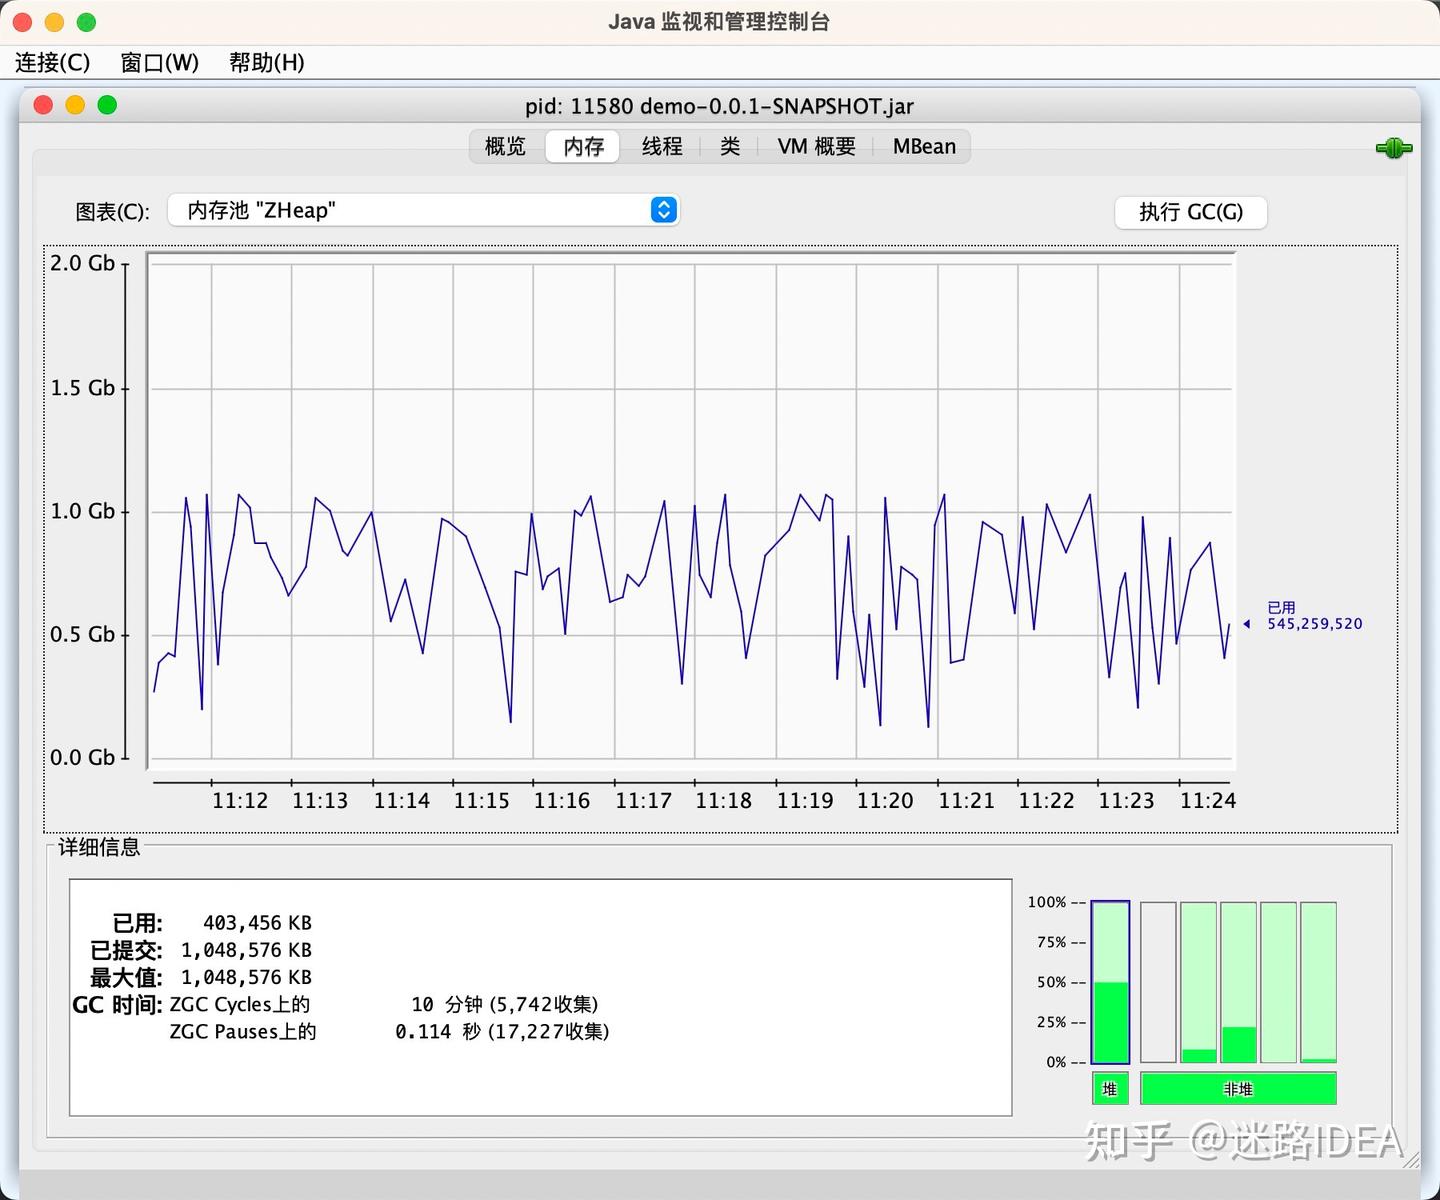Click the green connection status icon
1440x1200 pixels.
[x=1393, y=148]
